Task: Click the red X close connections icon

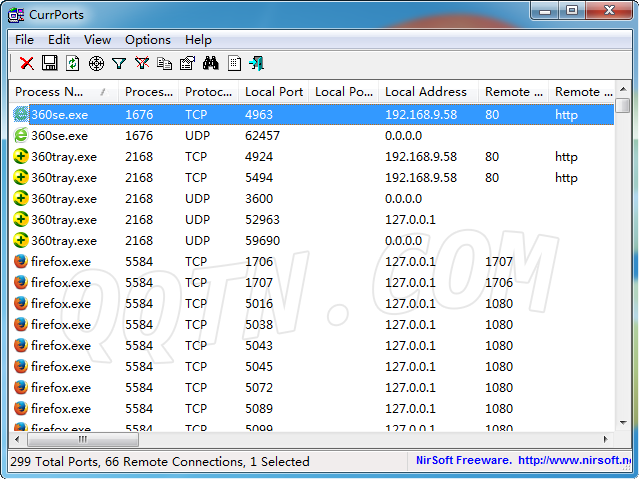Action: (x=27, y=64)
